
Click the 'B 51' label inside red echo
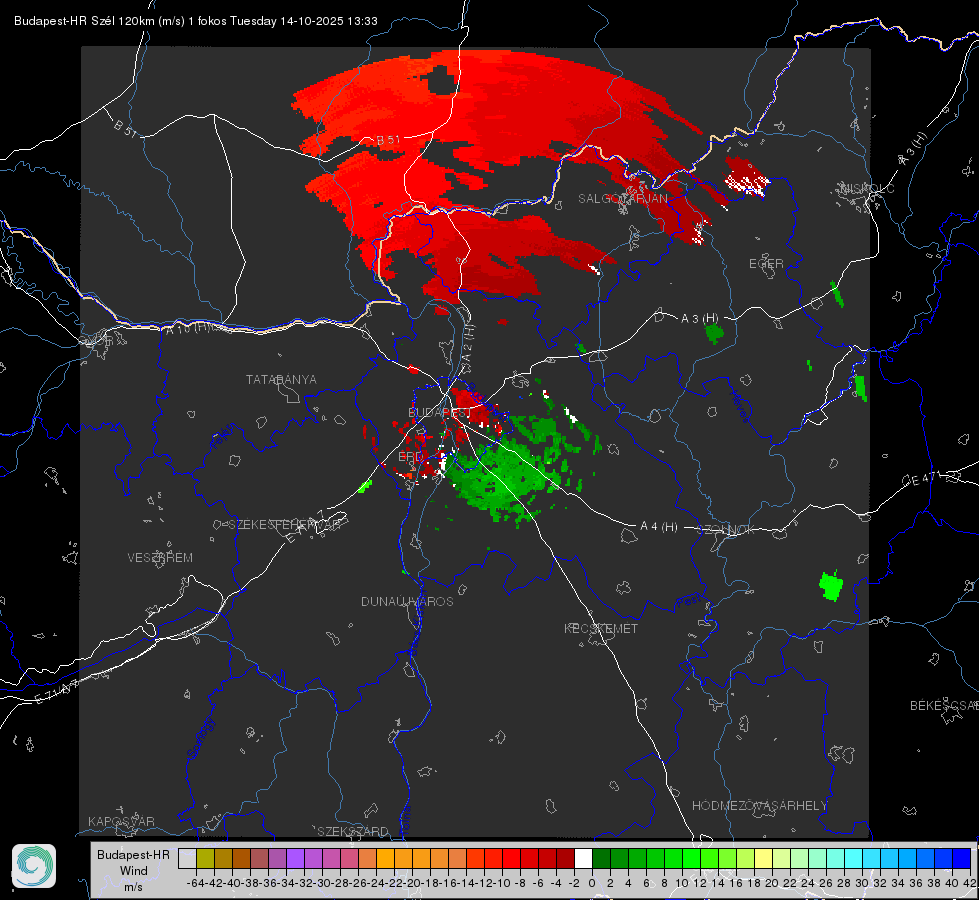[x=388, y=140]
